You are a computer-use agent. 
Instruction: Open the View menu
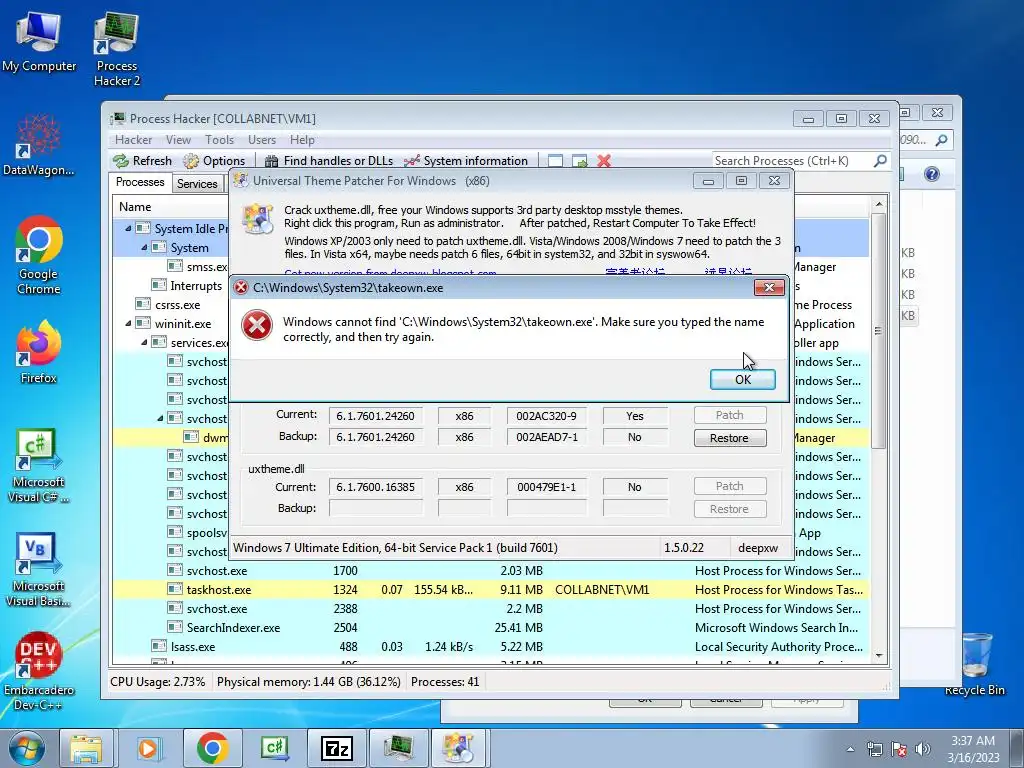pos(178,140)
